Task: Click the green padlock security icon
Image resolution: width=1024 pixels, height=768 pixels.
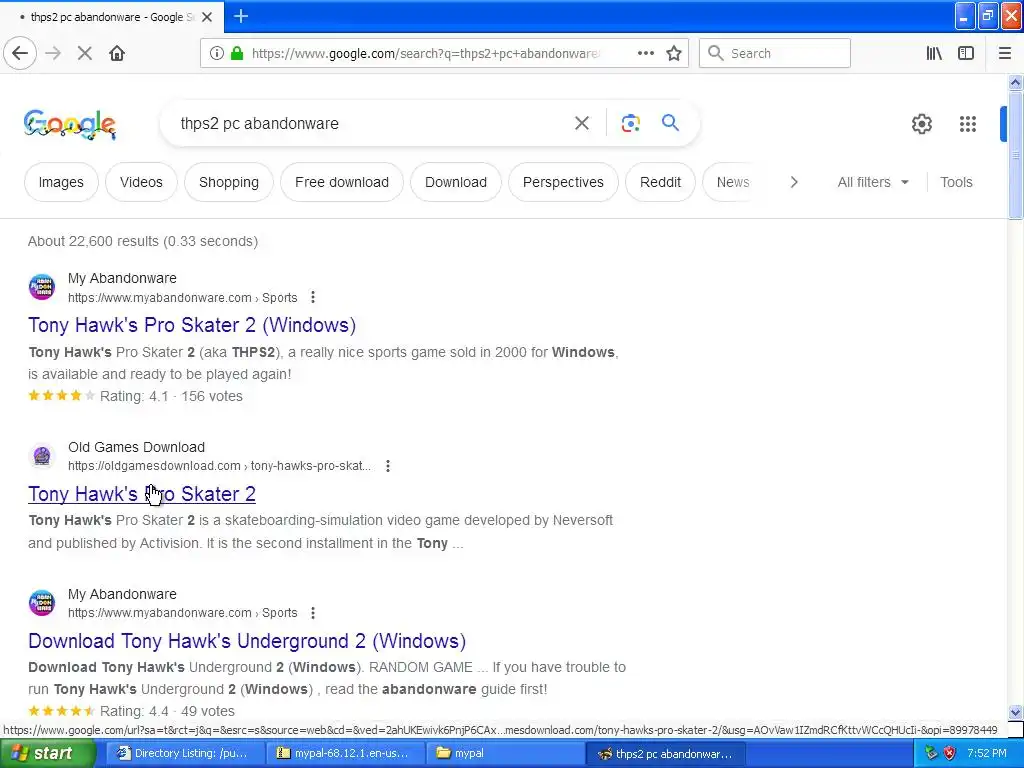Action: [x=237, y=54]
